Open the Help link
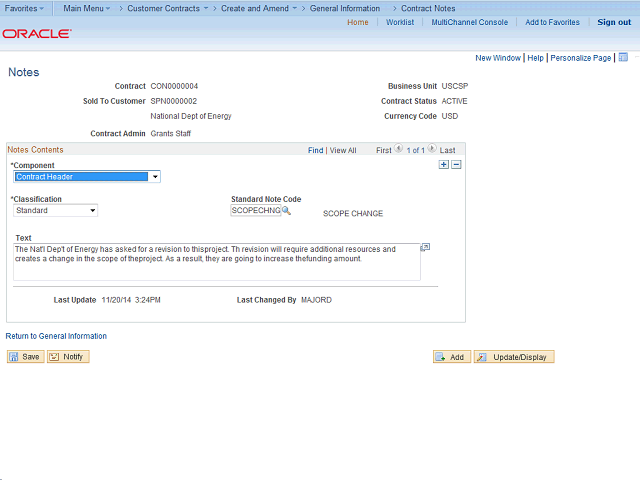The image size is (640, 480). (536, 58)
